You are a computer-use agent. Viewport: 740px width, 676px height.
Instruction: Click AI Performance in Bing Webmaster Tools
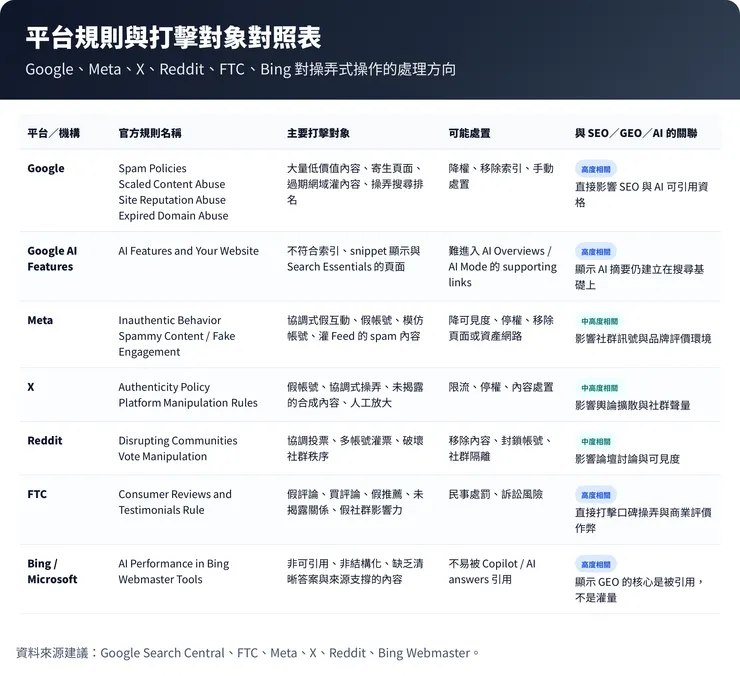(x=173, y=571)
